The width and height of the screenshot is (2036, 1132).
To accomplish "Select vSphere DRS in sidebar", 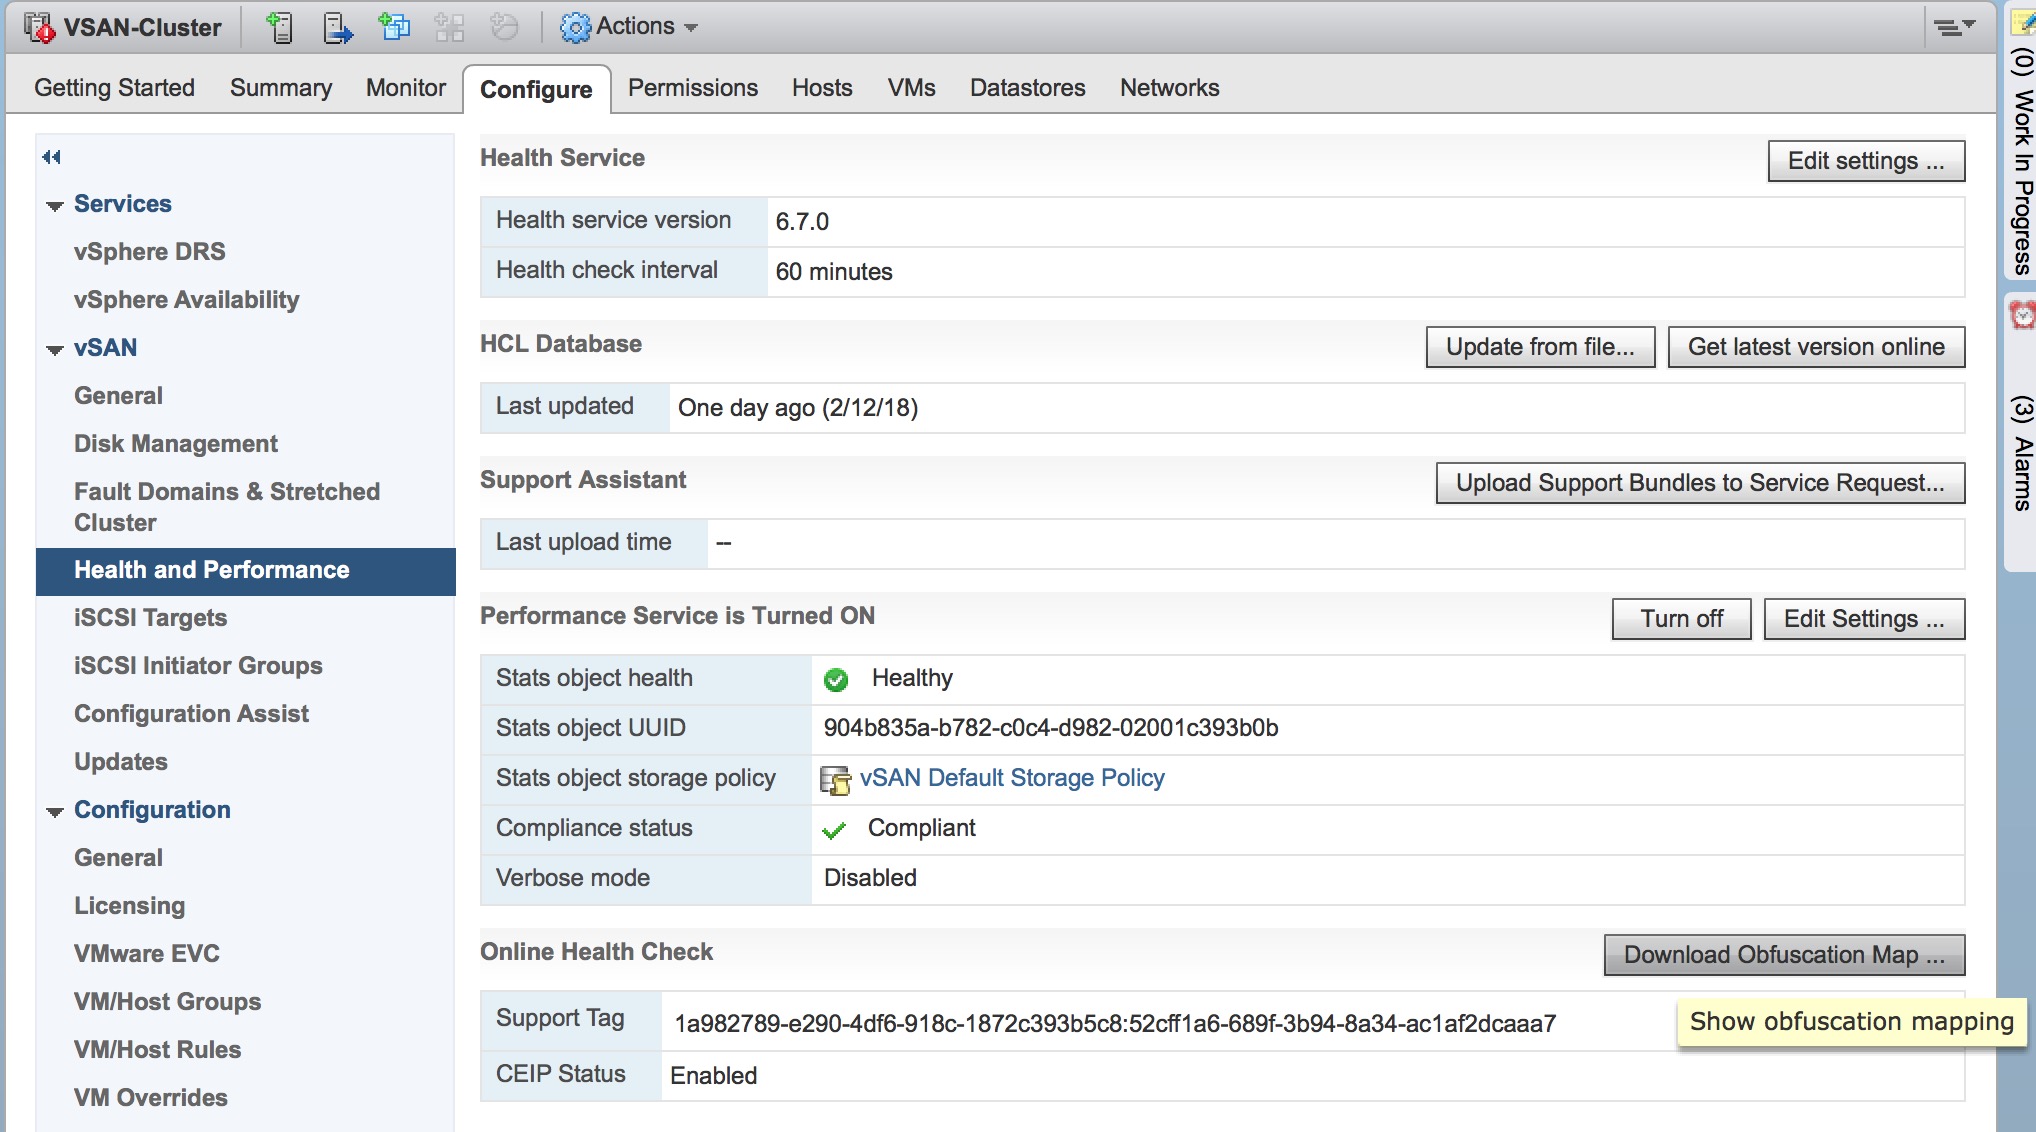I will coord(149,252).
